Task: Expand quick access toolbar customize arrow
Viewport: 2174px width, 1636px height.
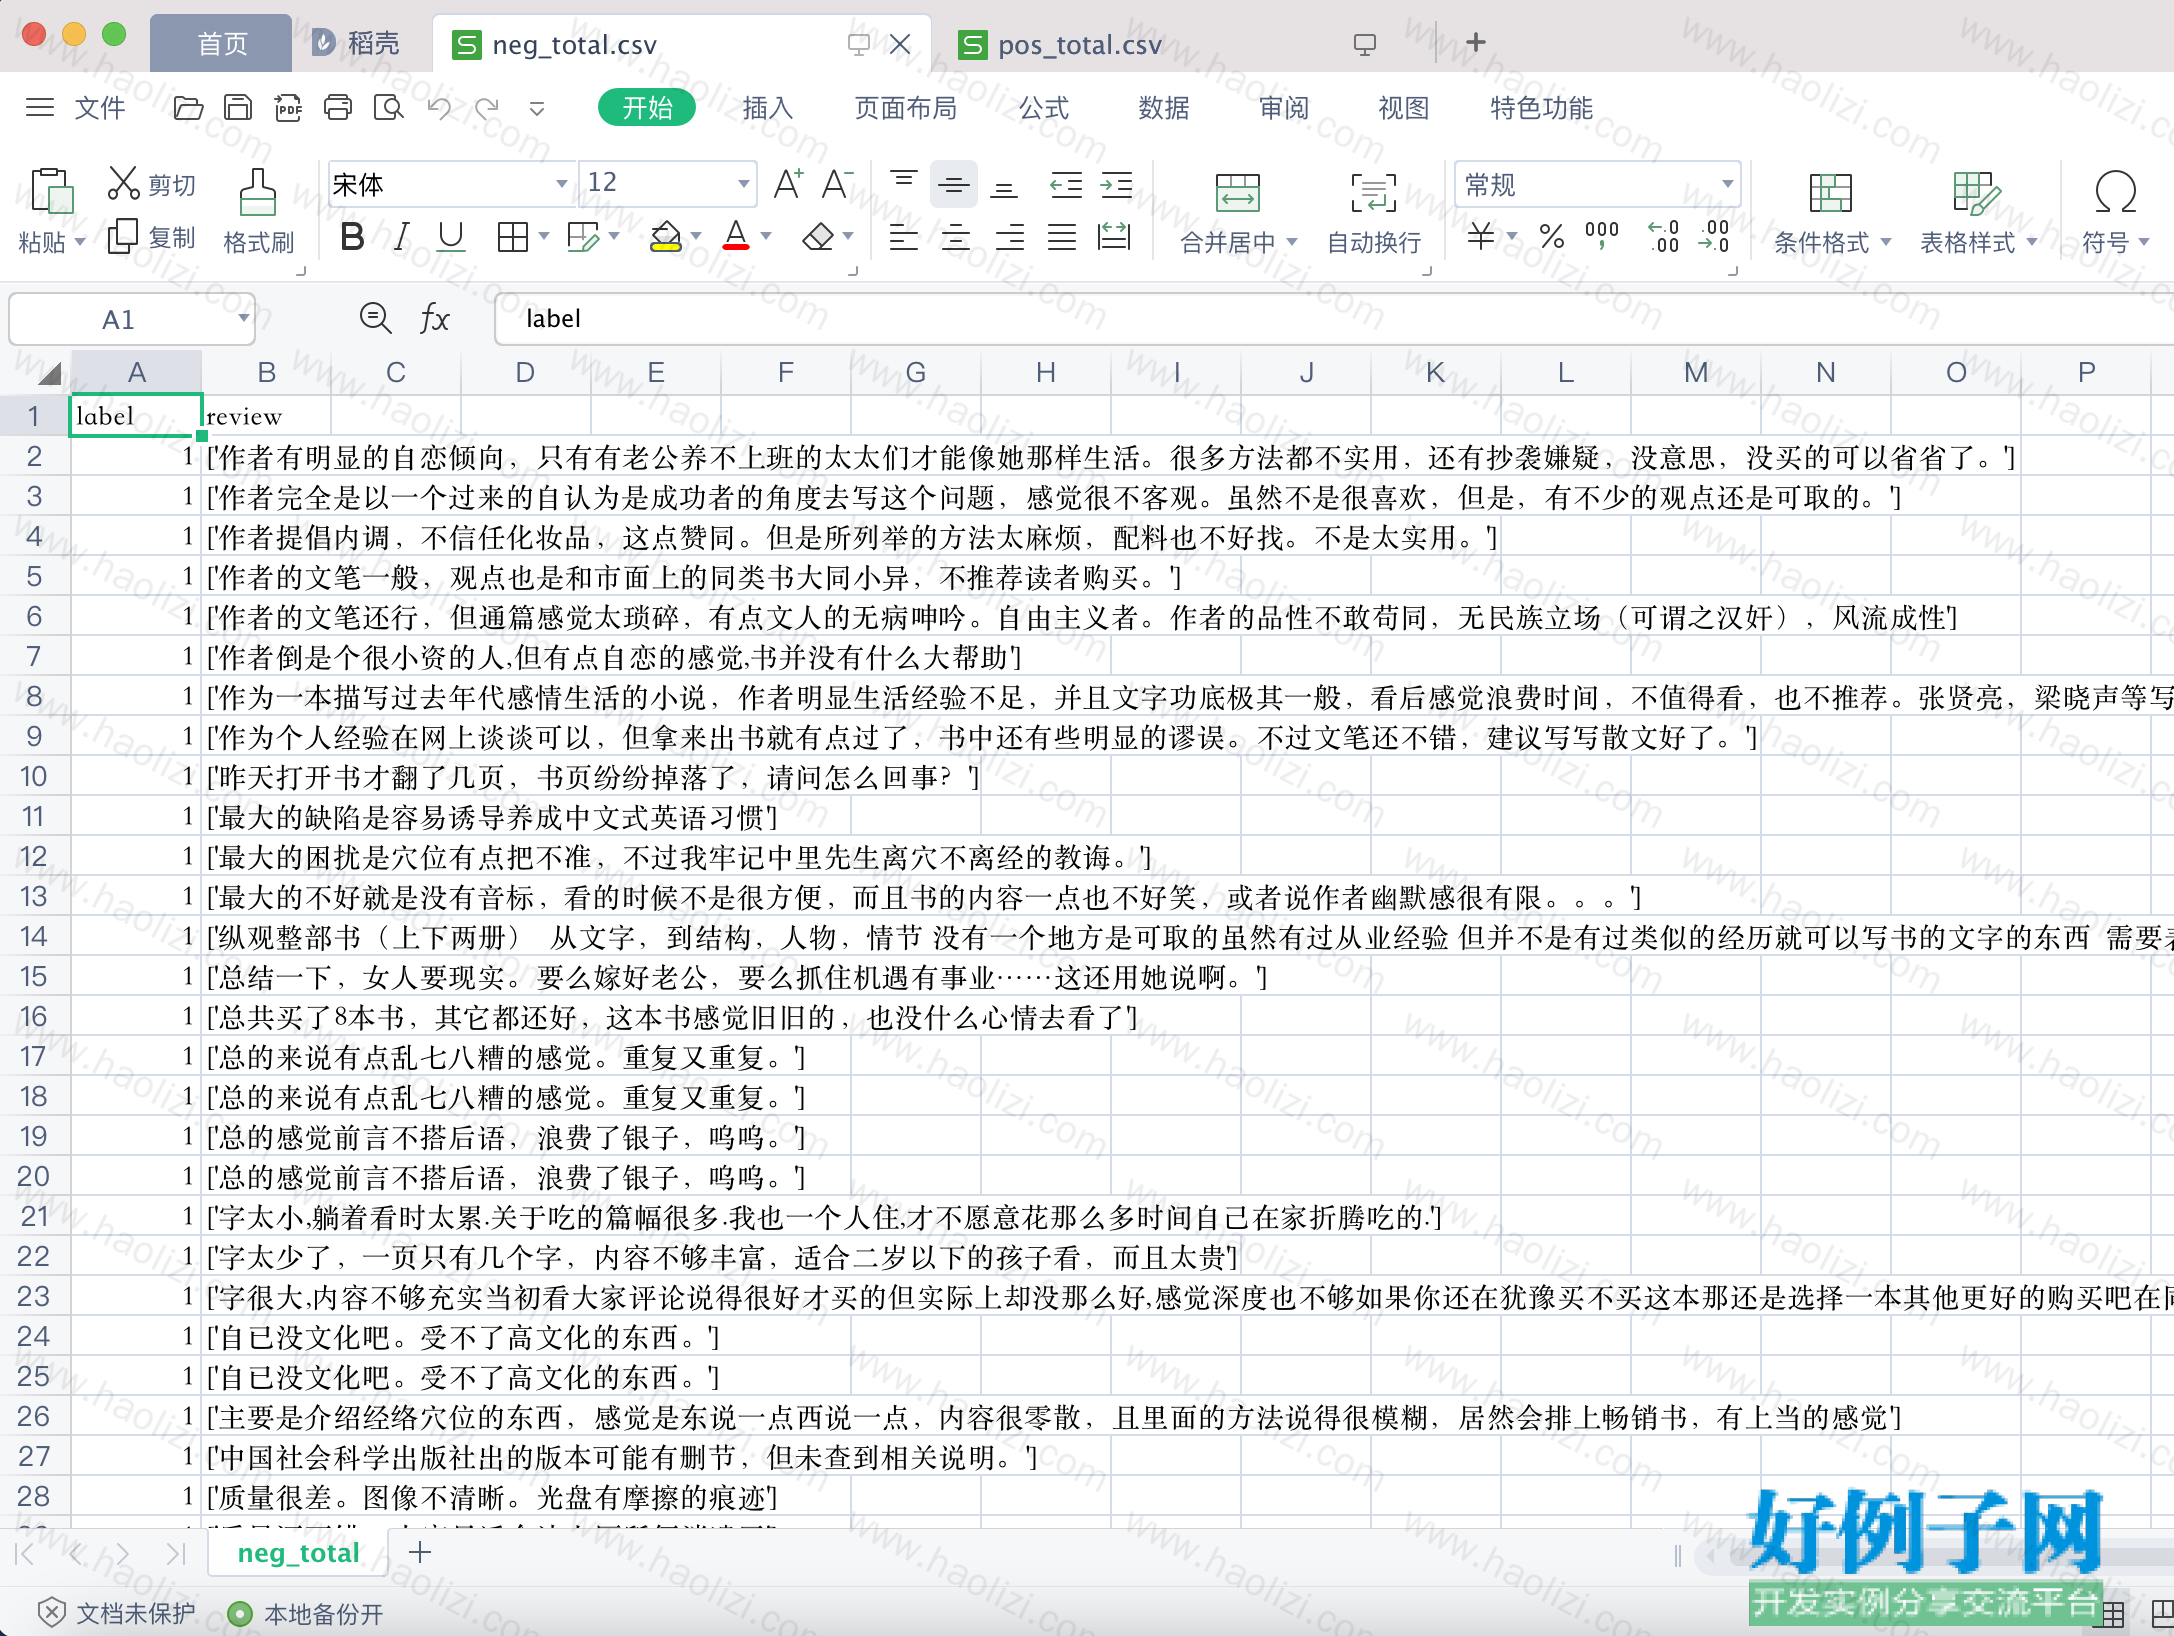Action: coord(537,108)
